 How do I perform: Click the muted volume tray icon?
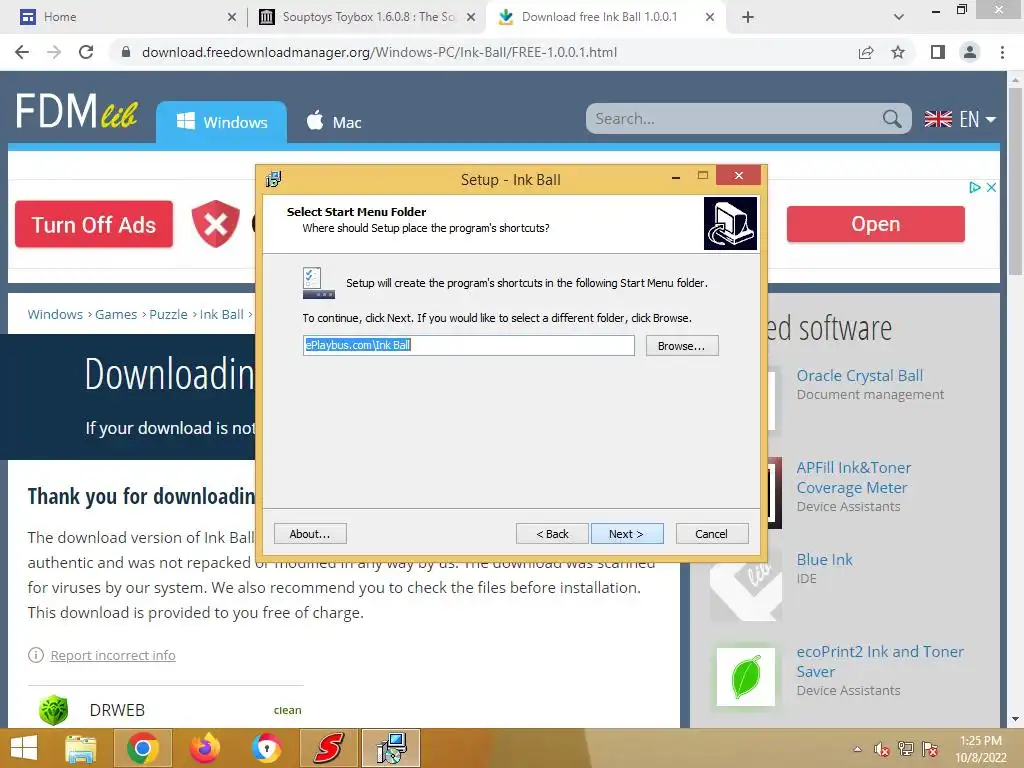(882, 749)
